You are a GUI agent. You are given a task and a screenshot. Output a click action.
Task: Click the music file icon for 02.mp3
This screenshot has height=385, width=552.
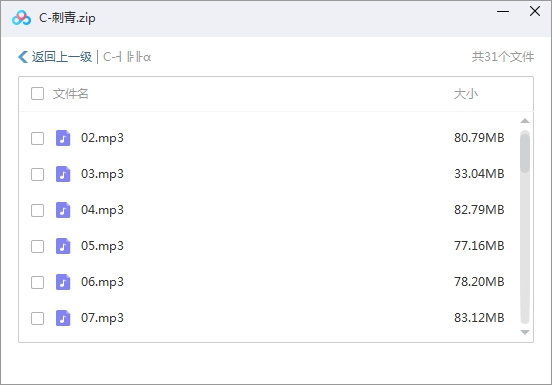point(63,138)
